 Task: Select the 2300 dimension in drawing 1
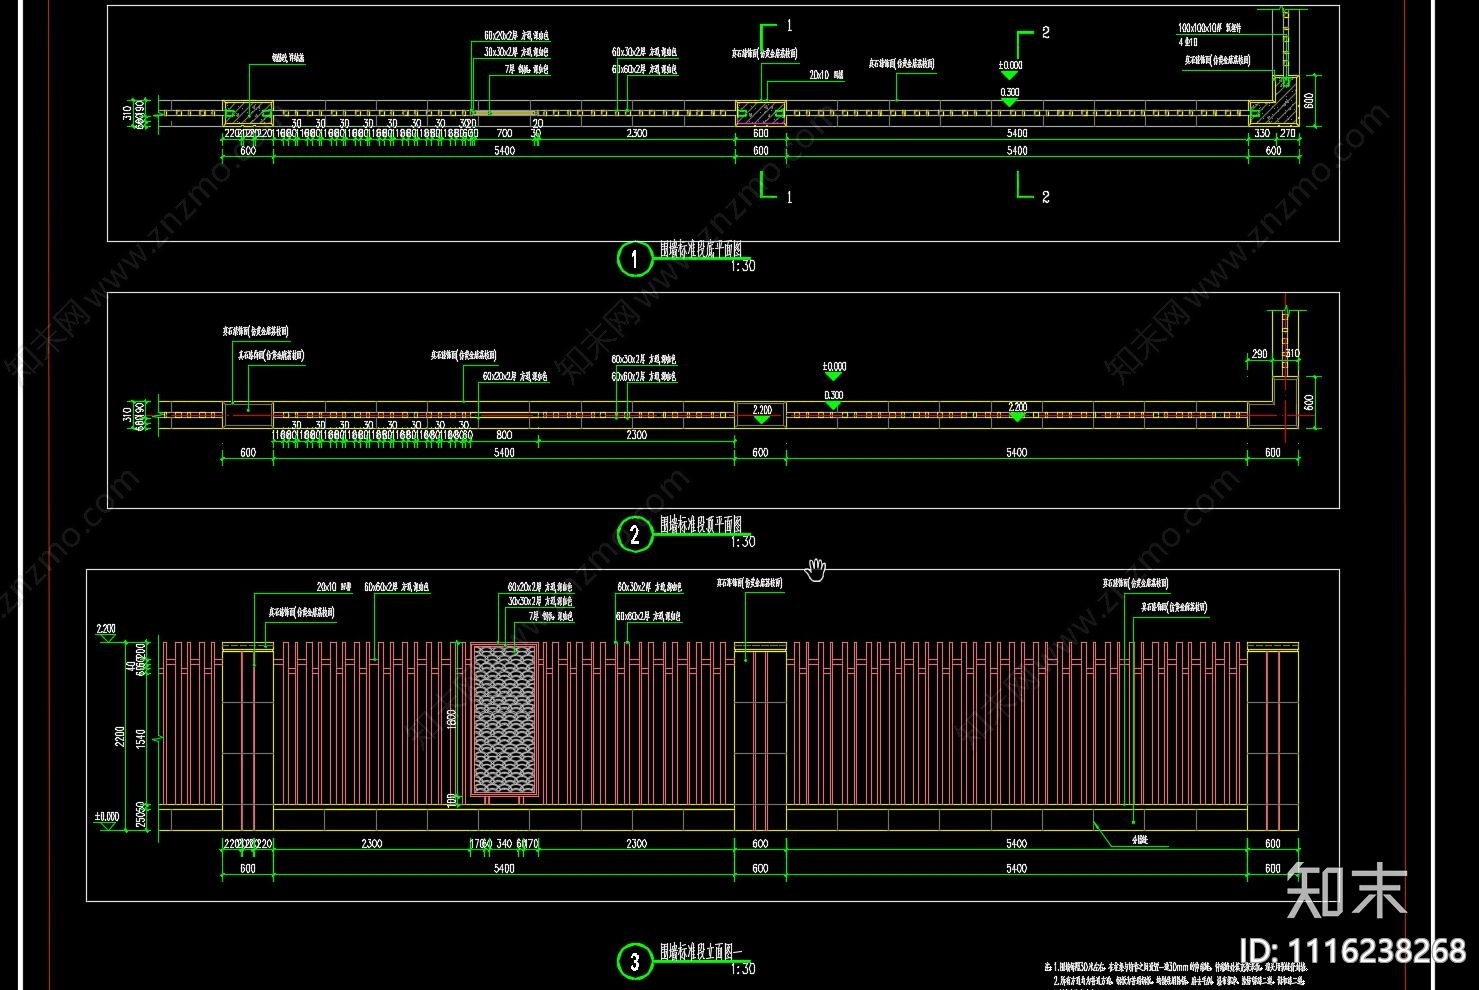coord(636,133)
